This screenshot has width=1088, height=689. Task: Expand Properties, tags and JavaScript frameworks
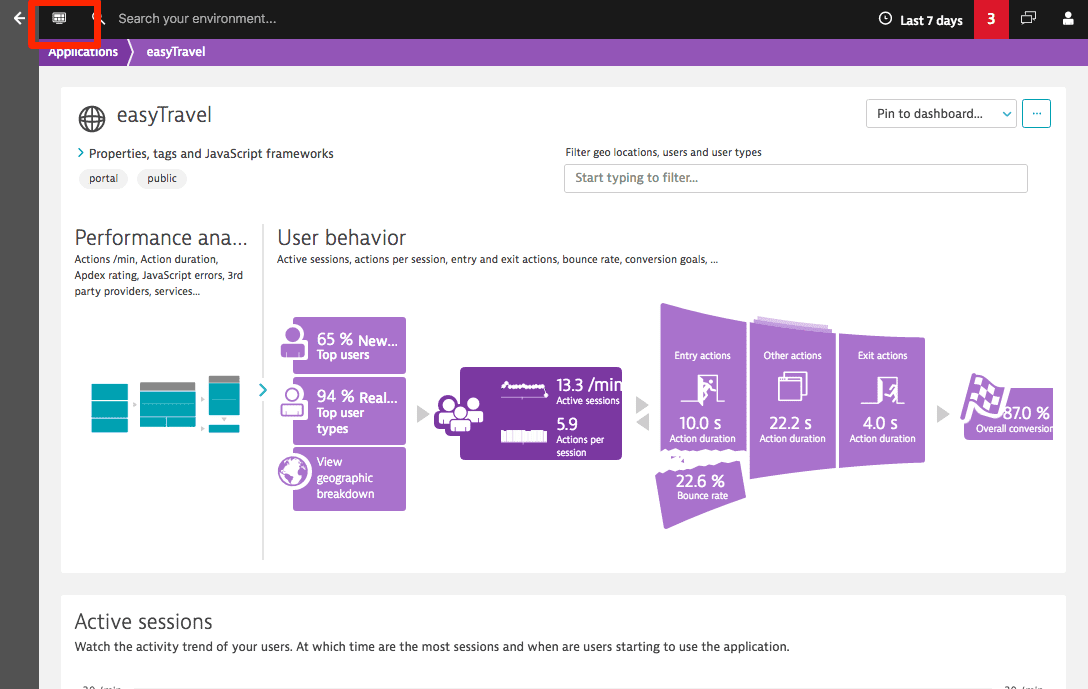(x=205, y=153)
